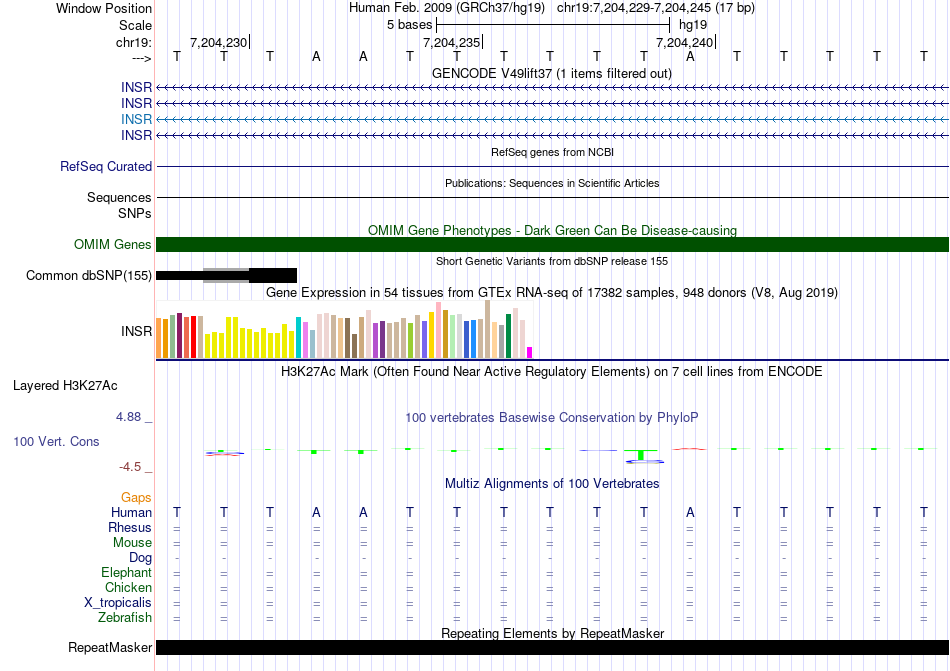
Task: Open the Layered H3K27Ac track label
Action: tap(65, 385)
